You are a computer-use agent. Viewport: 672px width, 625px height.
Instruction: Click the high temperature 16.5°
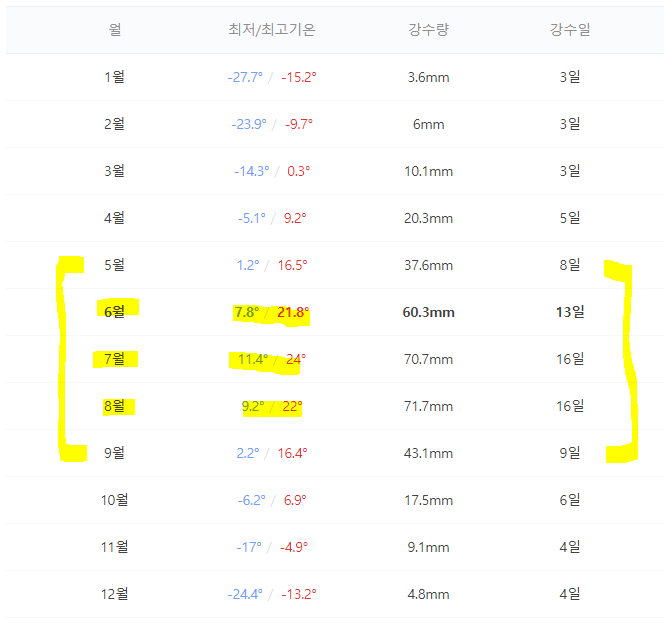coord(293,265)
